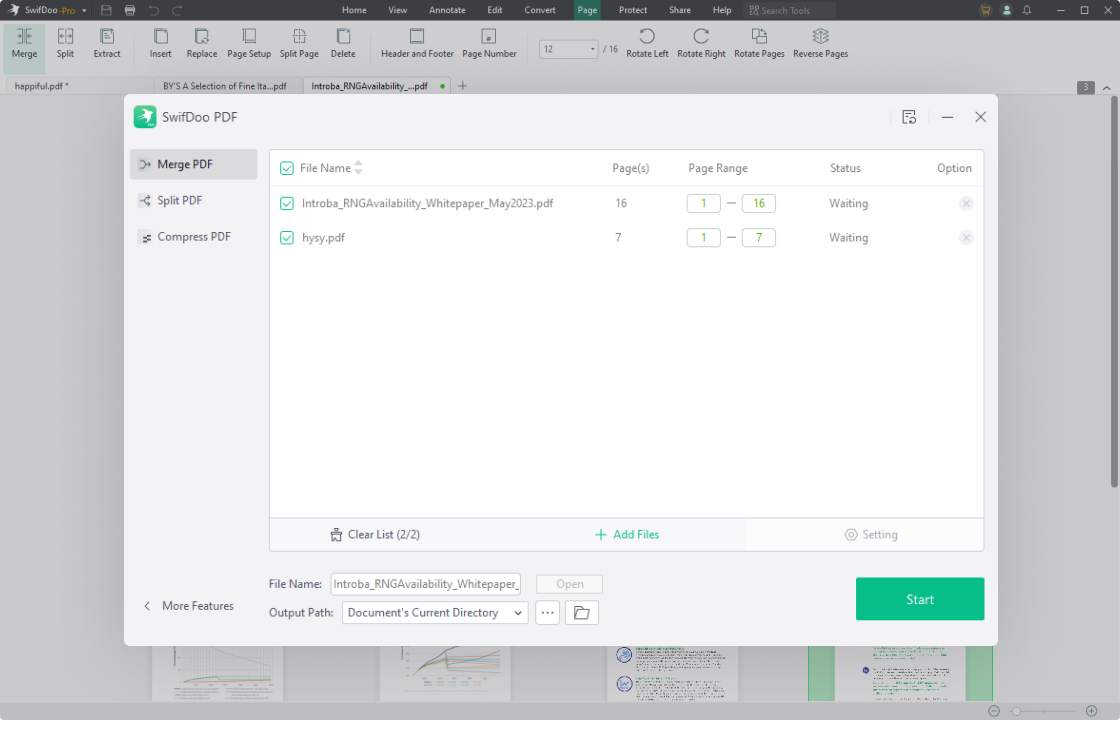Remove hysy.pdf from the merge list
Image resolution: width=1120 pixels, height=734 pixels.
point(966,238)
